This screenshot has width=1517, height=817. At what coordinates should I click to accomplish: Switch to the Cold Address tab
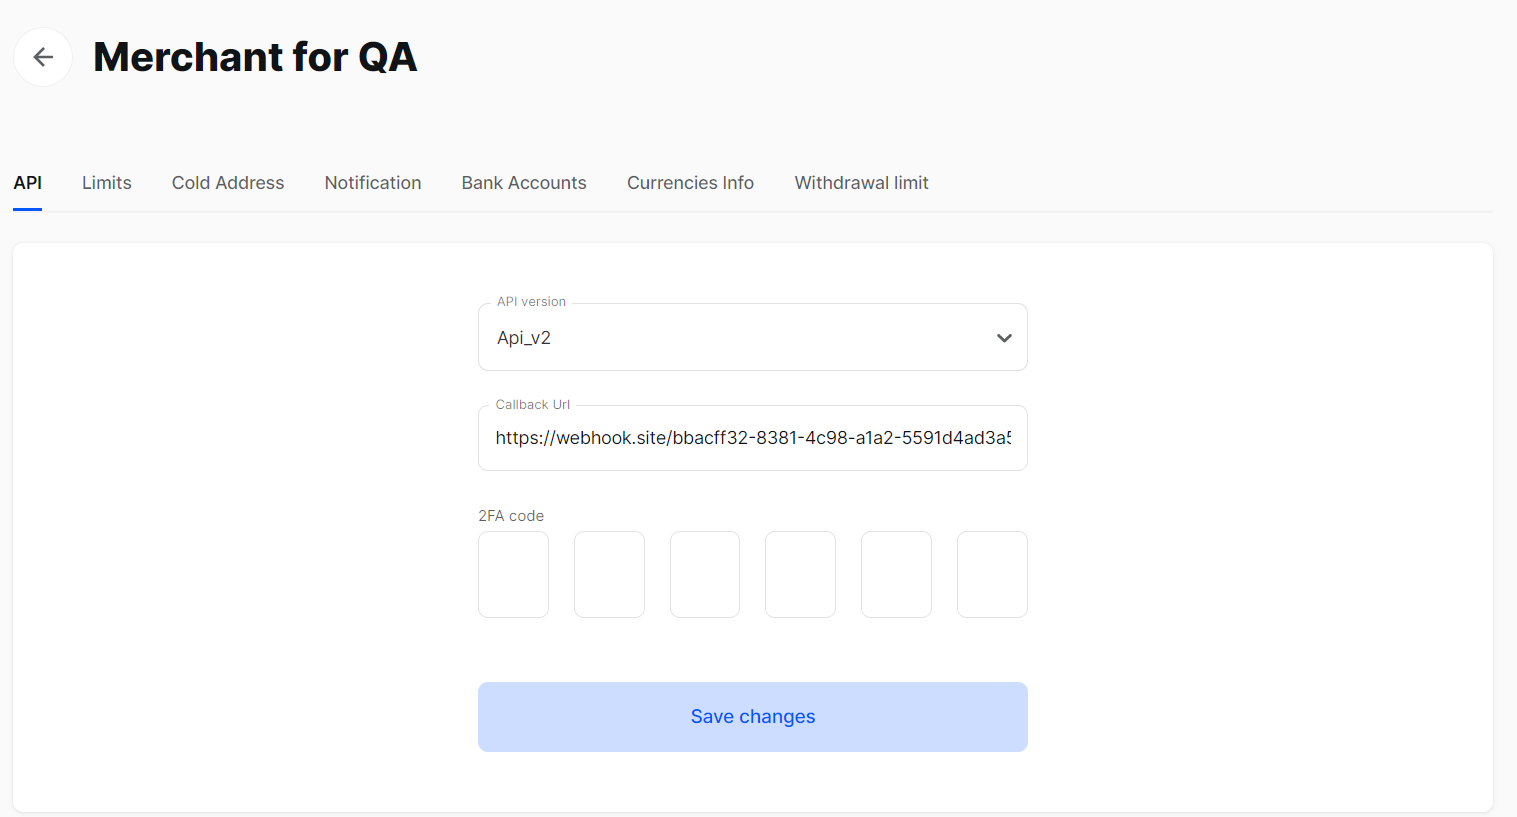click(228, 183)
